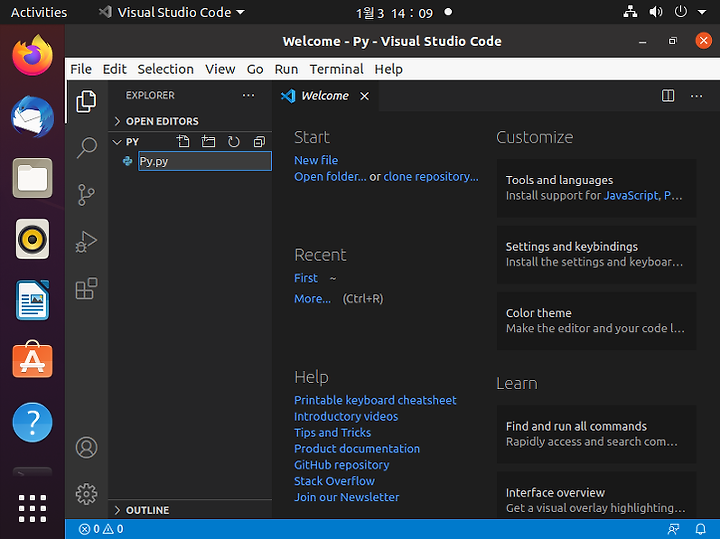Click the Settings and keybindings card
Viewport: 720px width, 539px height.
click(x=596, y=254)
